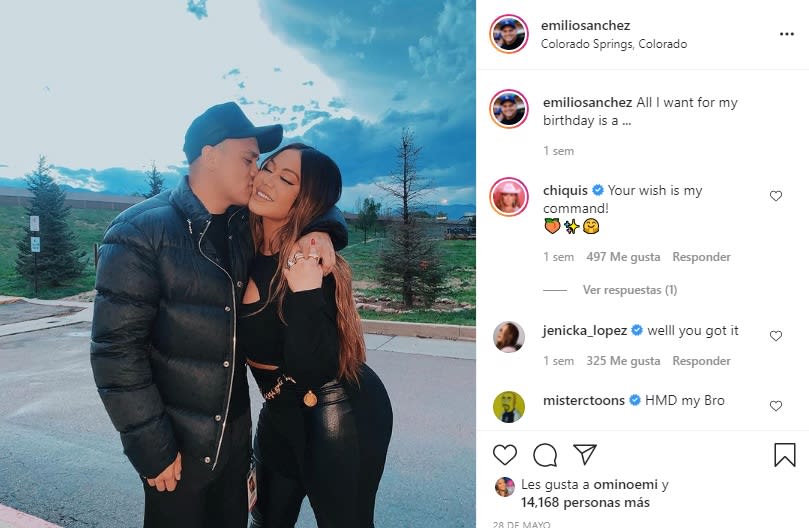The width and height of the screenshot is (809, 528).
Task: Open chiquis profile avatar
Action: click(x=509, y=197)
